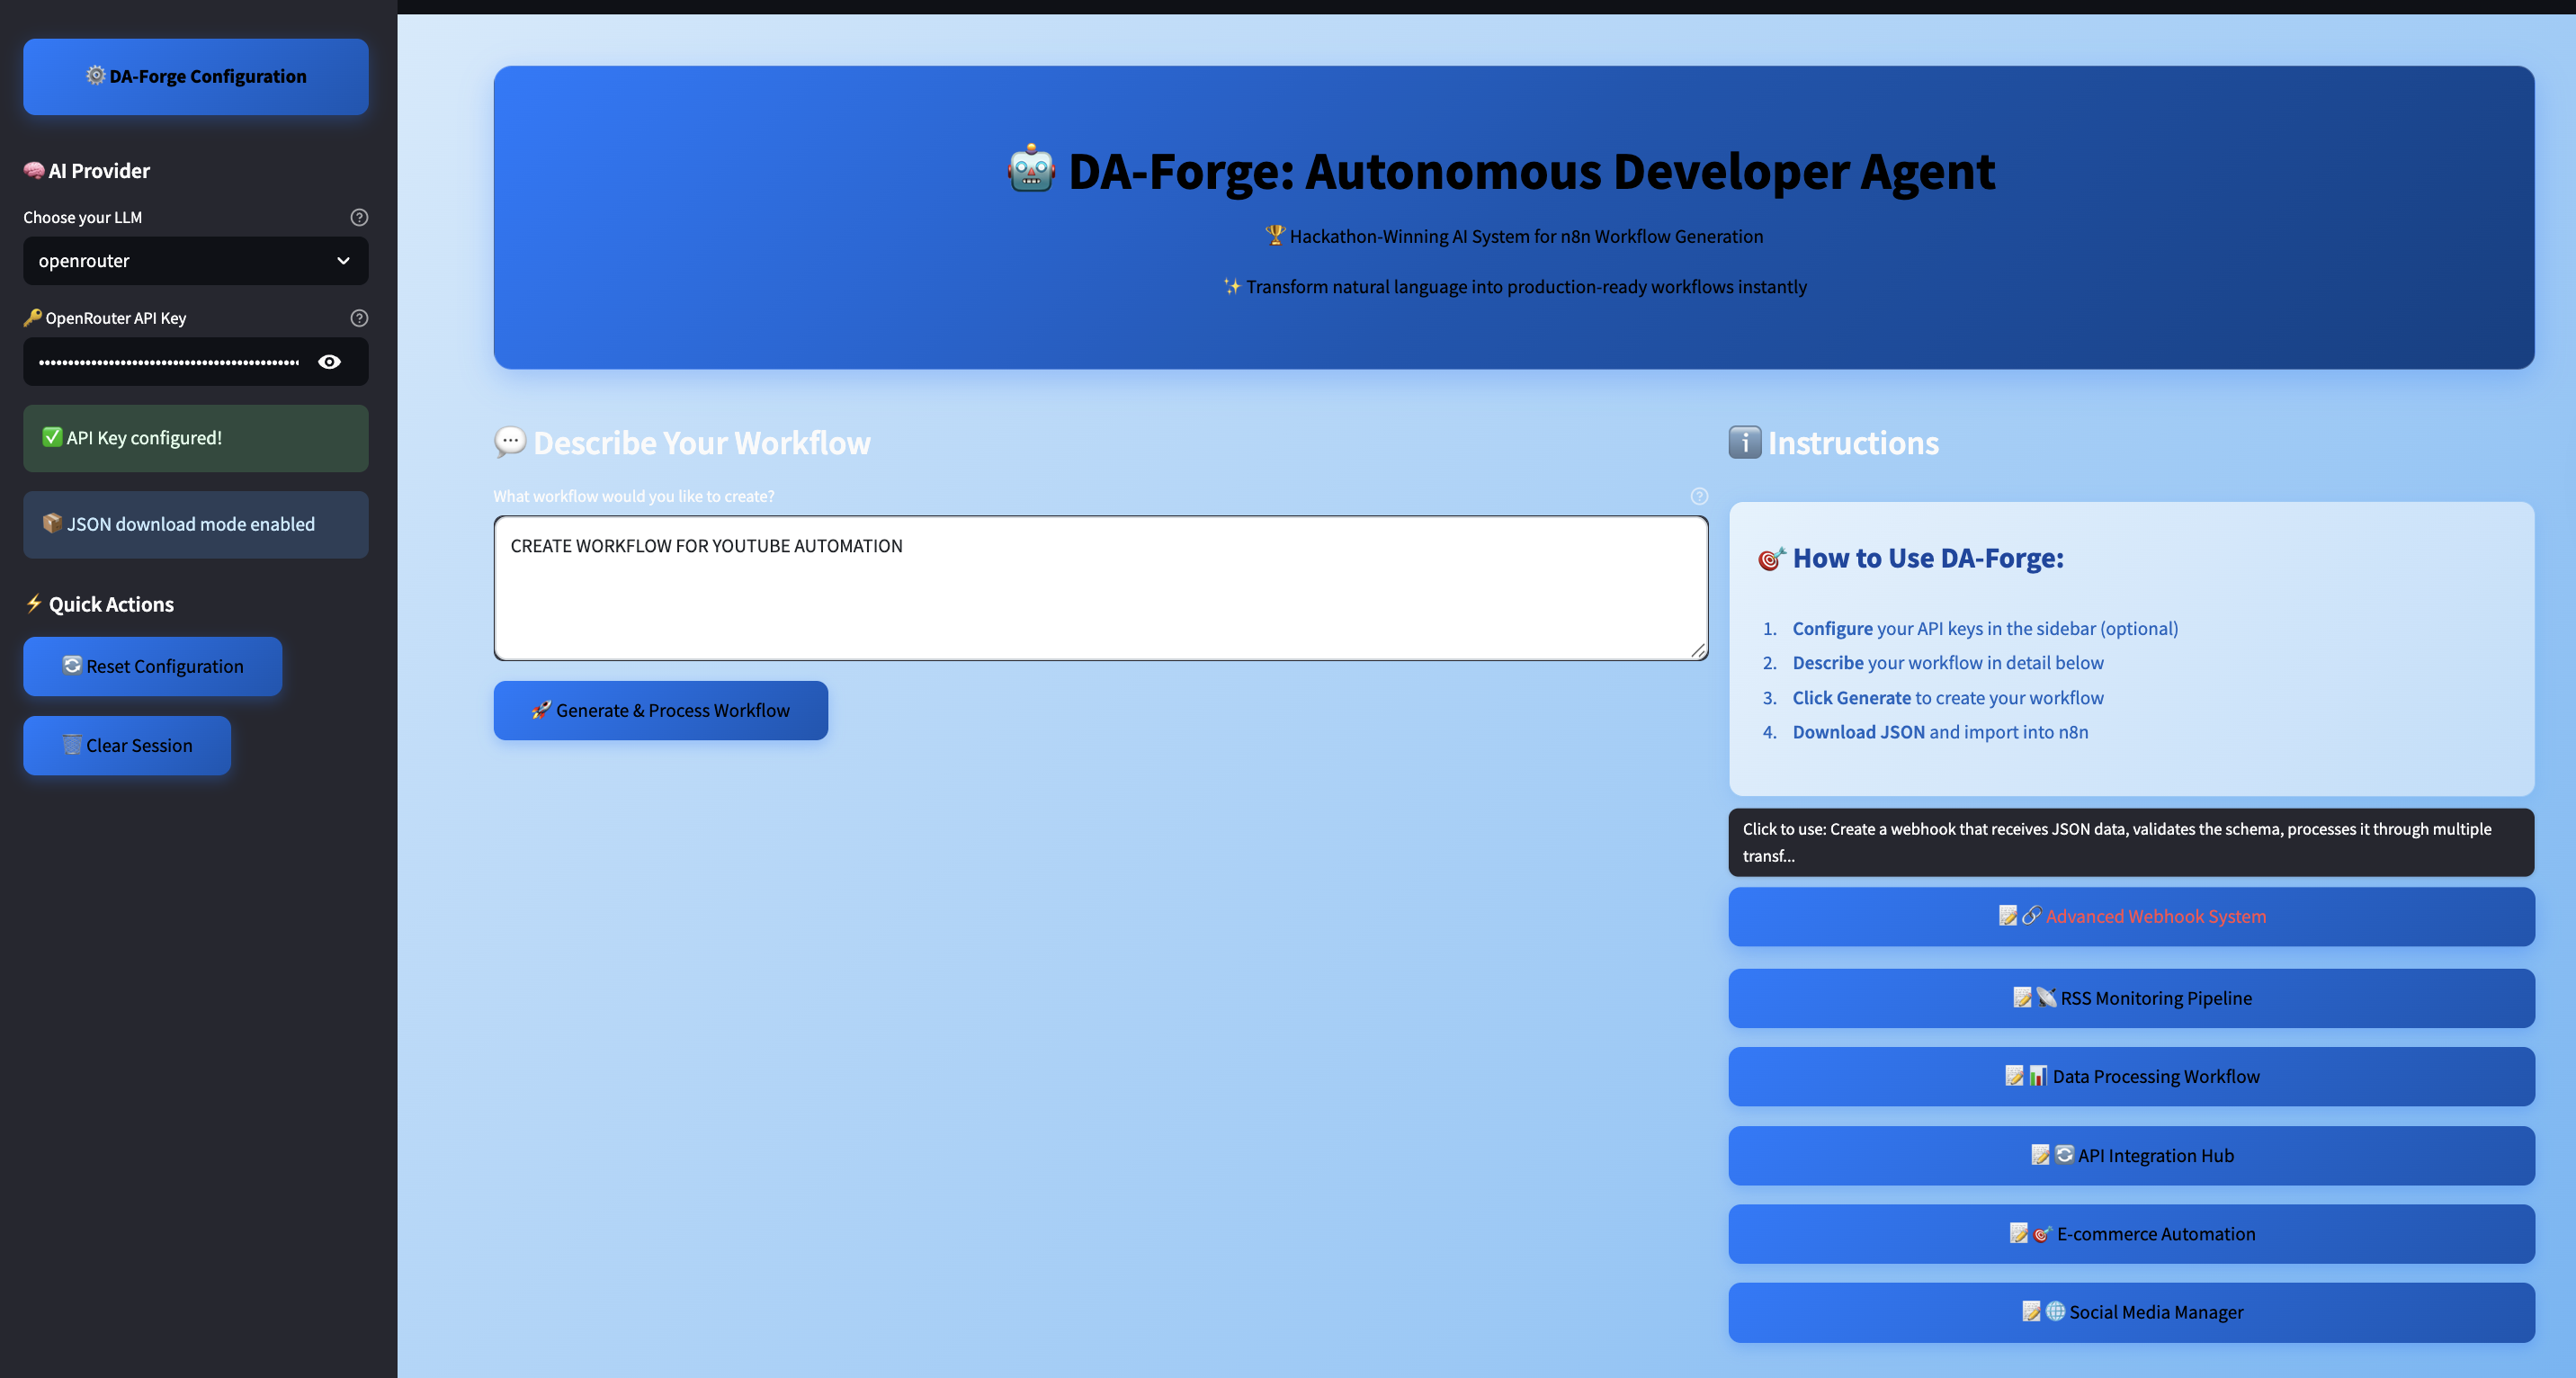Open the openrouter LLM dropdown
Screen dimensions: 2576x1378
(180, 261)
